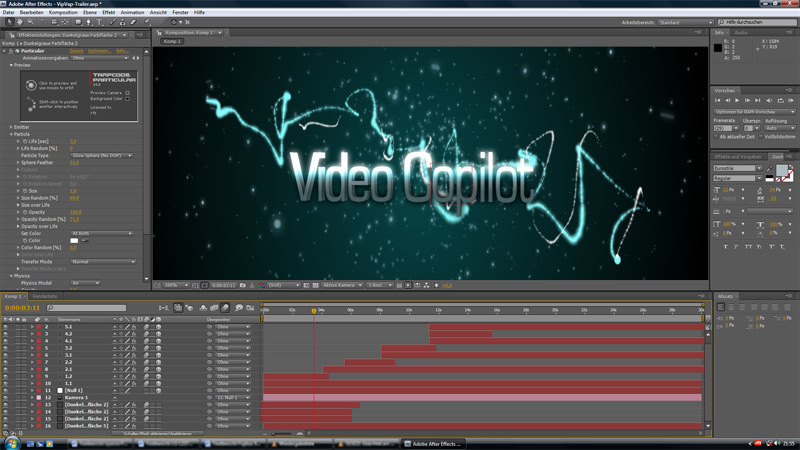Select the Puppet Pin tool
Image resolution: width=800 pixels, height=450 pixels.
pyautogui.click(x=148, y=22)
